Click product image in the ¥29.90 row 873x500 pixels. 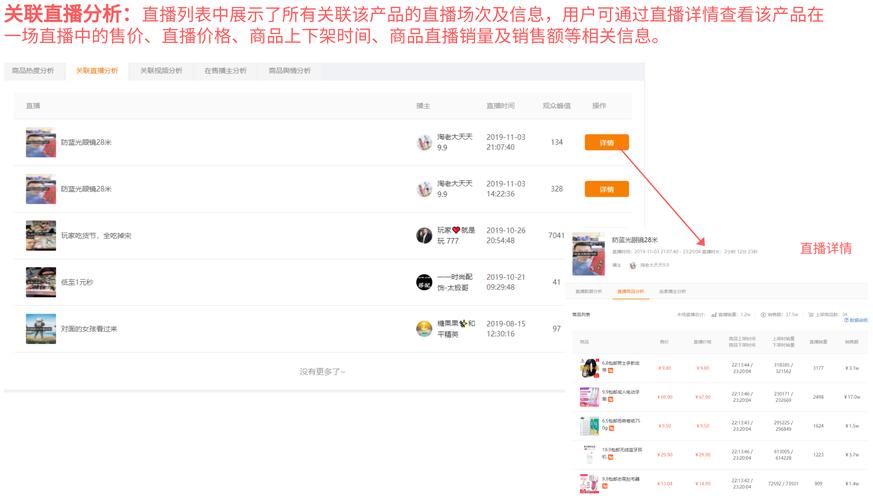tap(589, 455)
